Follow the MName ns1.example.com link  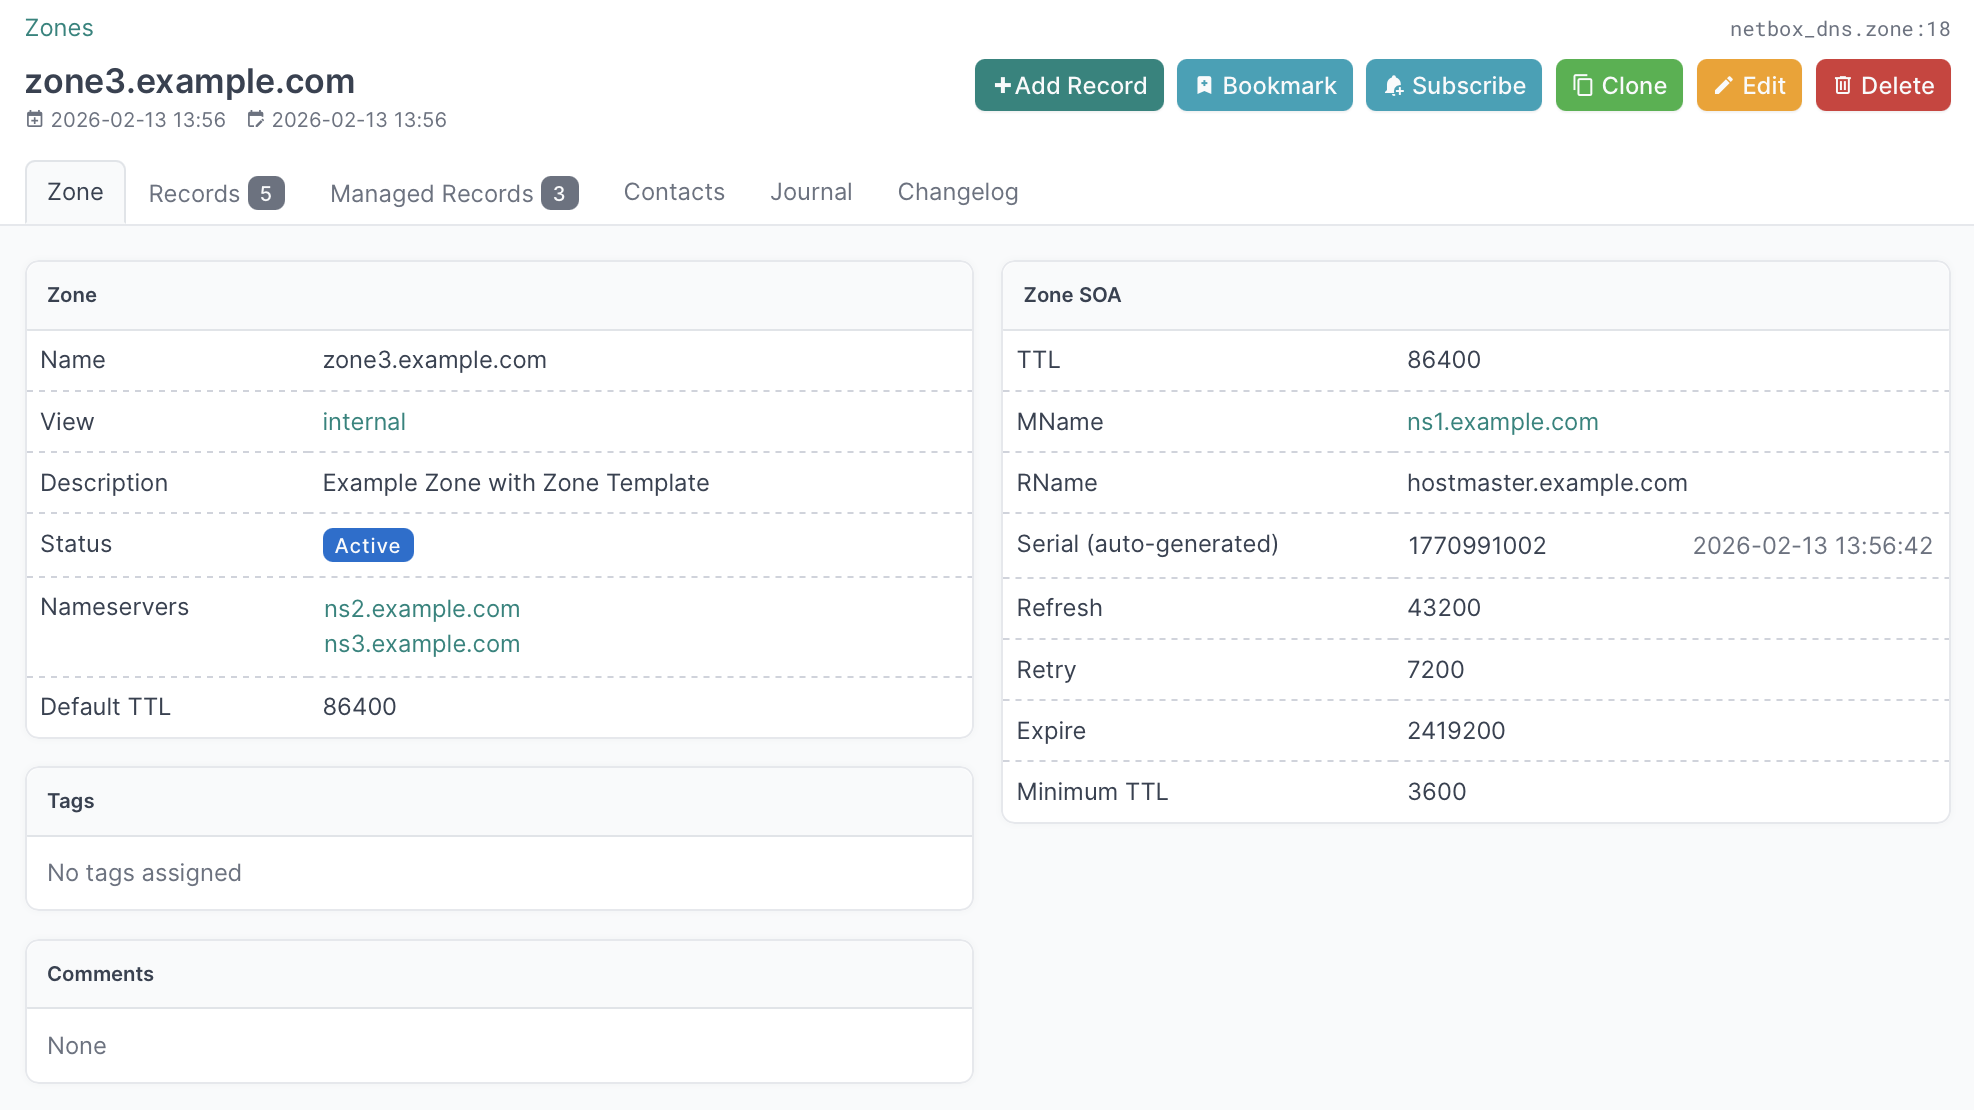[x=1502, y=422]
